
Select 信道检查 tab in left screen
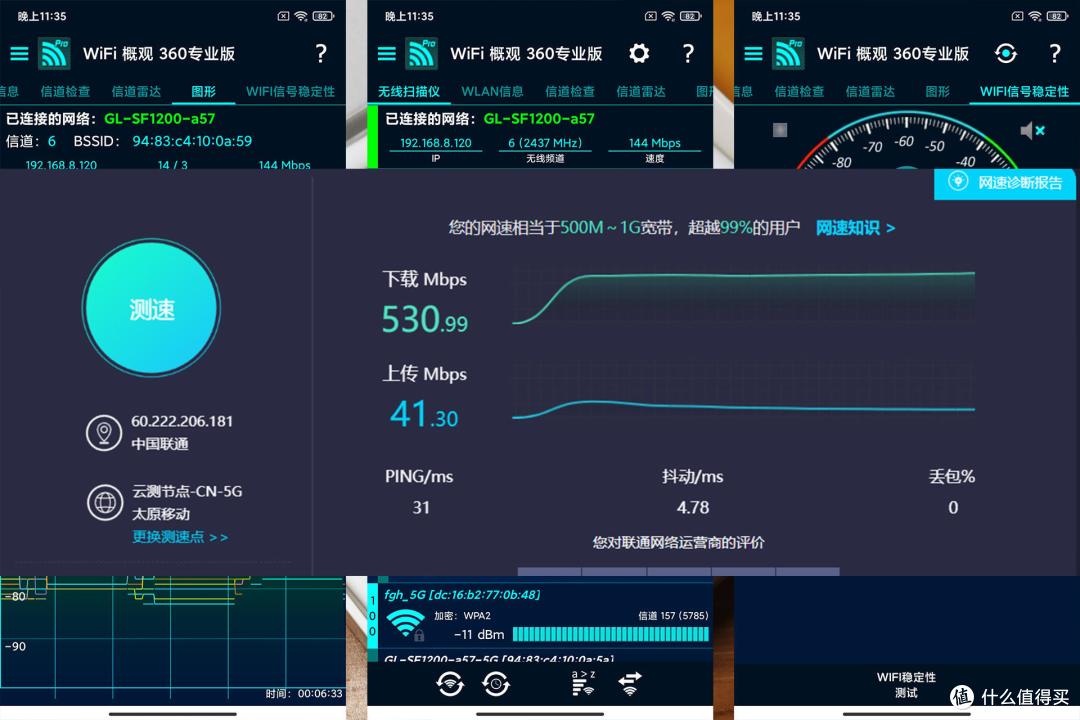coord(65,92)
